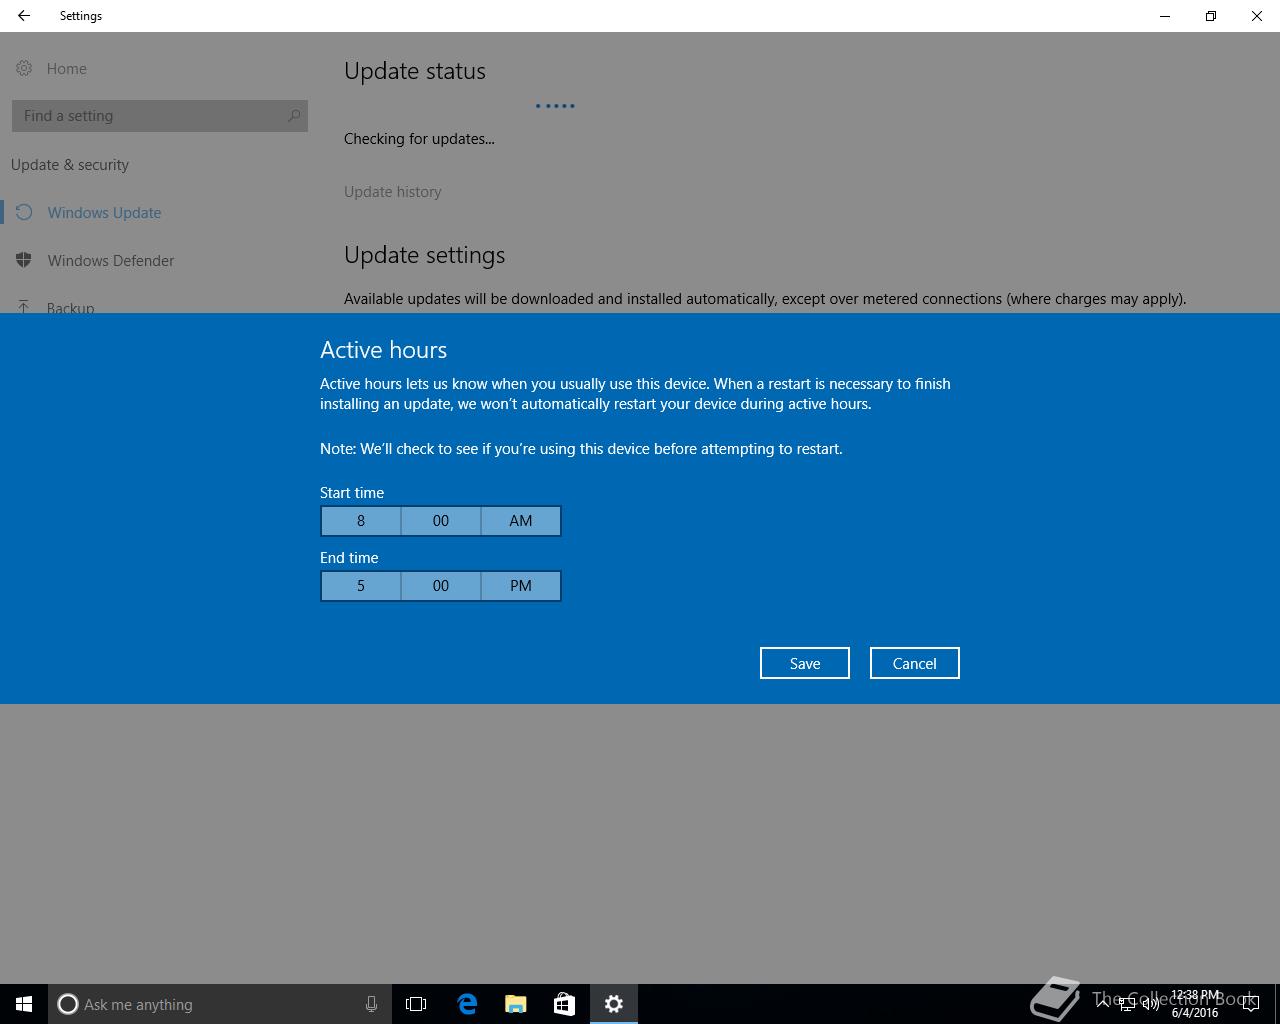Show hidden system tray icons
This screenshot has height=1024, width=1280.
(1103, 1004)
